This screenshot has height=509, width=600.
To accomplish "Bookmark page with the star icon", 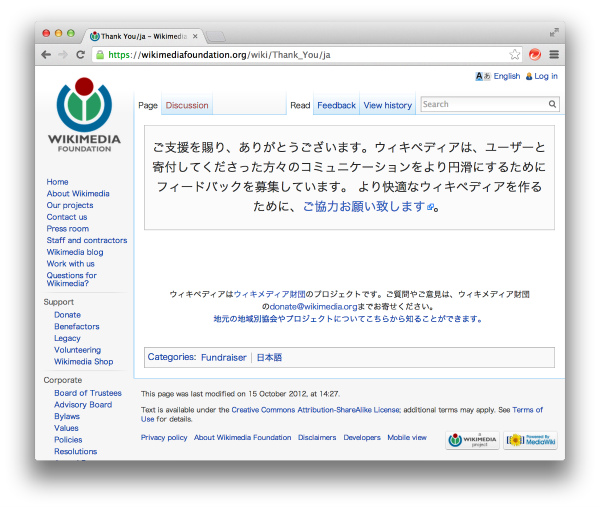I will 515,55.
